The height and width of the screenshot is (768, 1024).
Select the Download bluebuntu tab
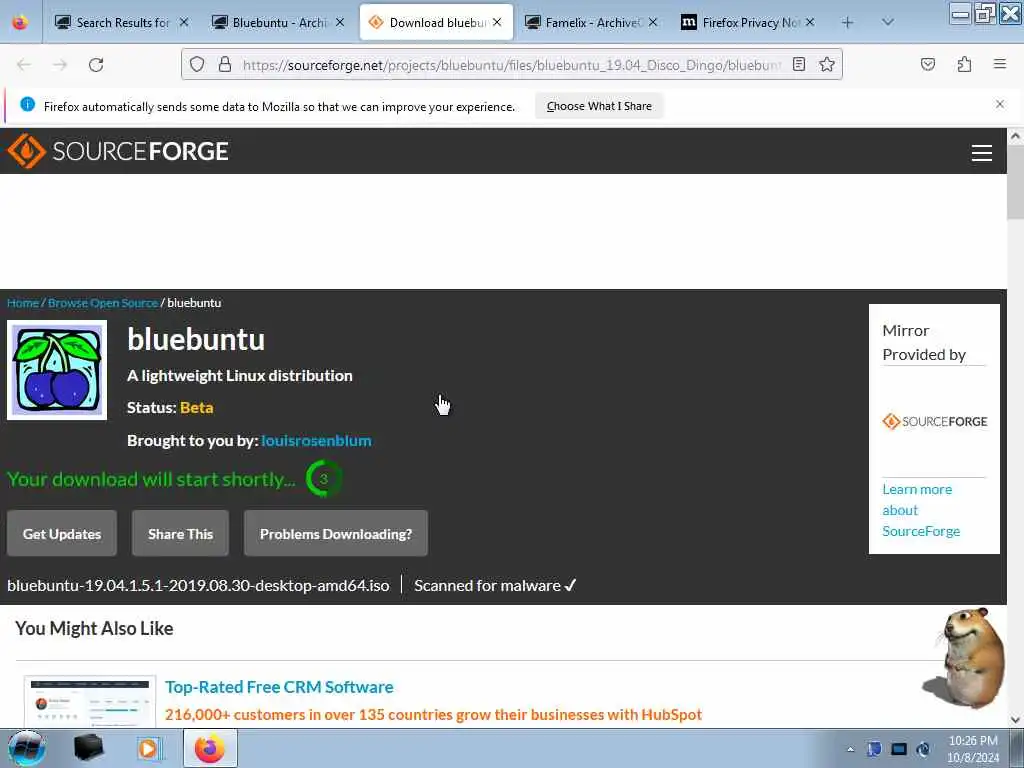point(436,22)
